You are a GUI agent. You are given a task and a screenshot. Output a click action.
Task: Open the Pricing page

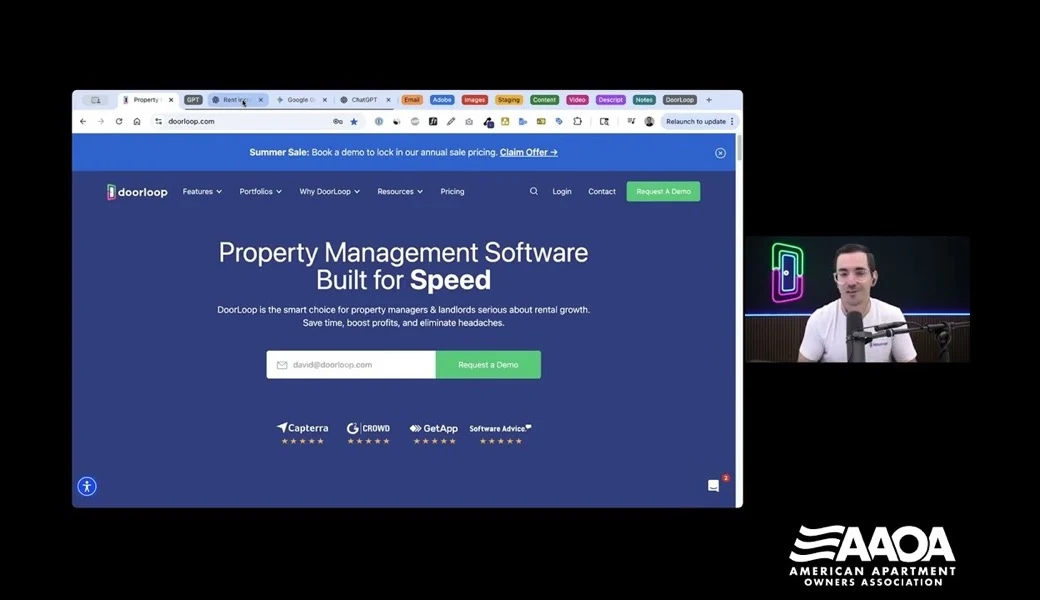(x=452, y=192)
